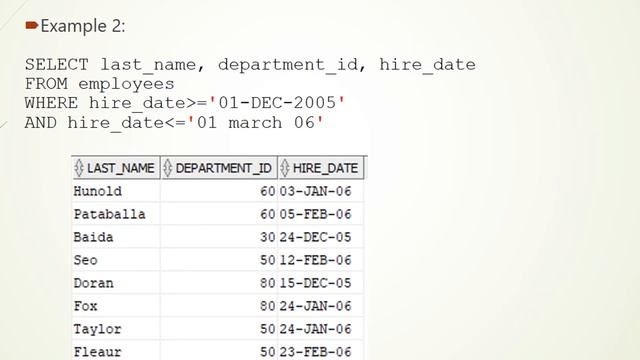This screenshot has width=640, height=360.
Task: Click the sort icon beside DEPARTMENT_ID
Action: tap(167, 168)
